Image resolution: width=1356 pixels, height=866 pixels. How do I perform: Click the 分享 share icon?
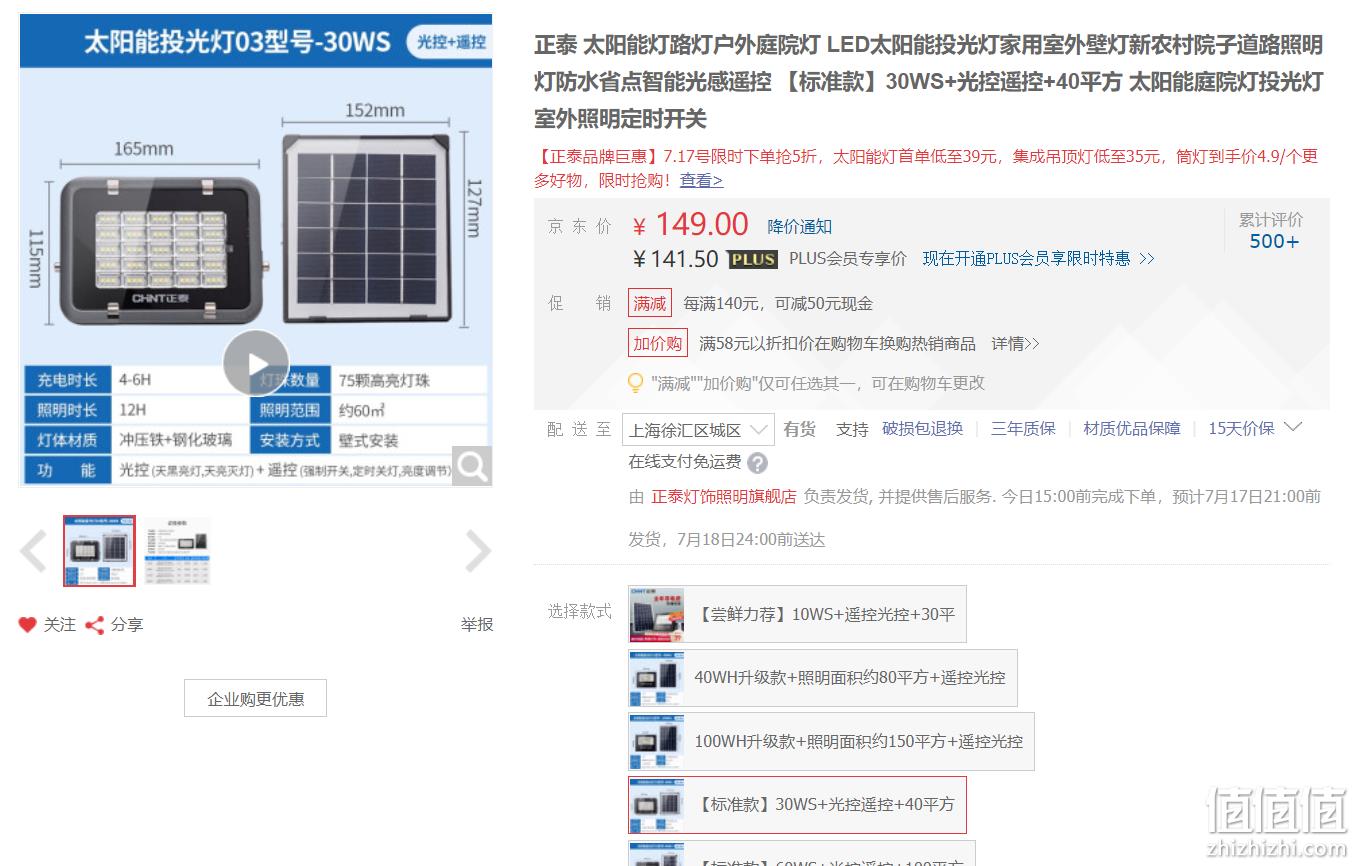click(95, 625)
